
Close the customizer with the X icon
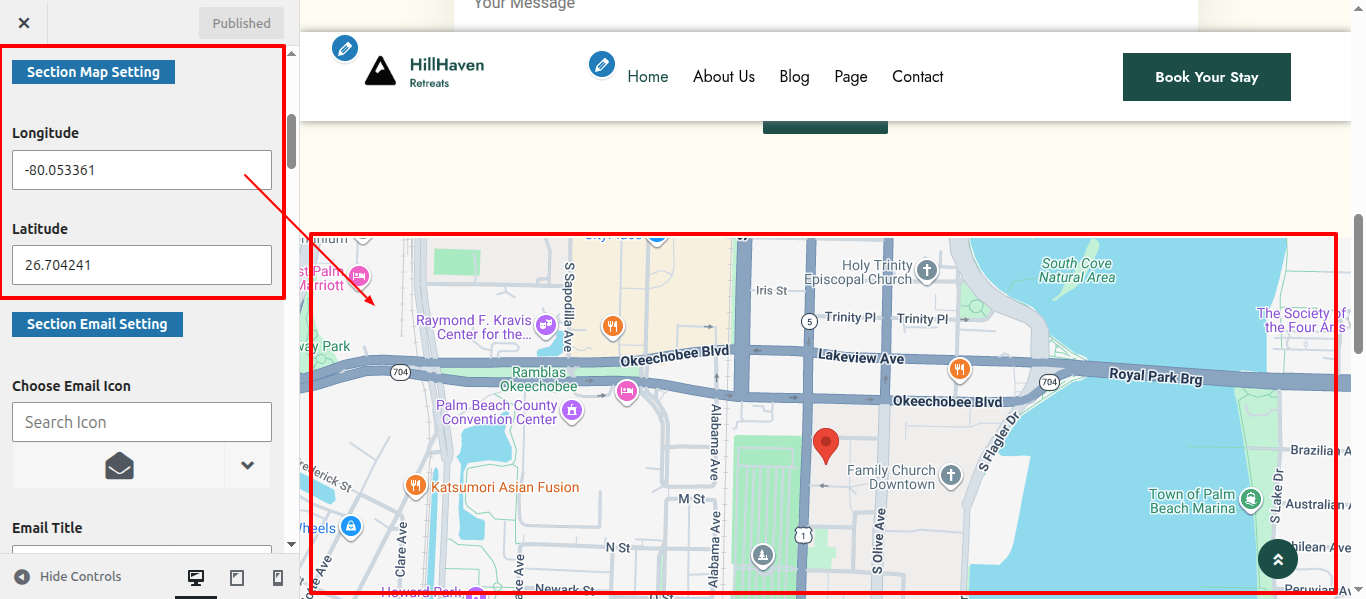[x=24, y=23]
